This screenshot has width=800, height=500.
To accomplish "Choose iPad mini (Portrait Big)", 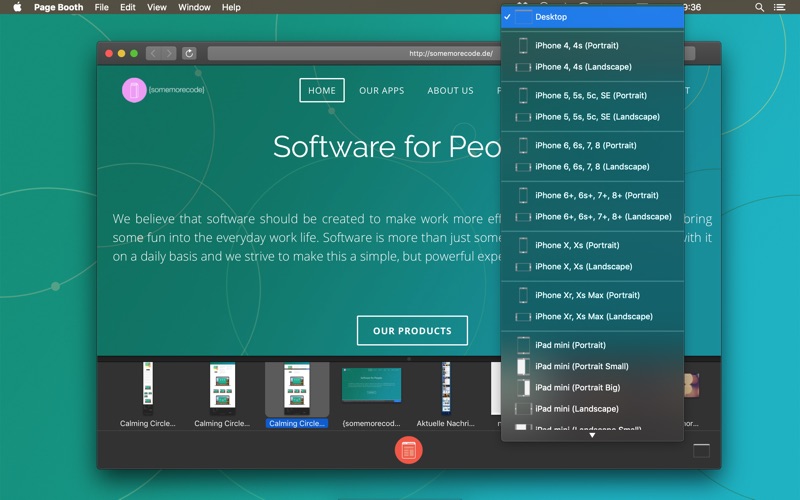I will pyautogui.click(x=592, y=388).
